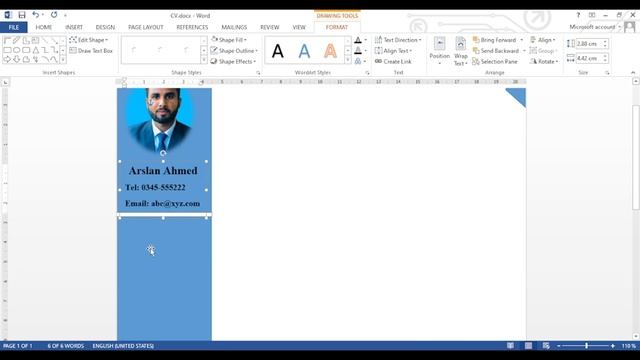
Task: Switch to HOME tab
Action: (x=44, y=27)
